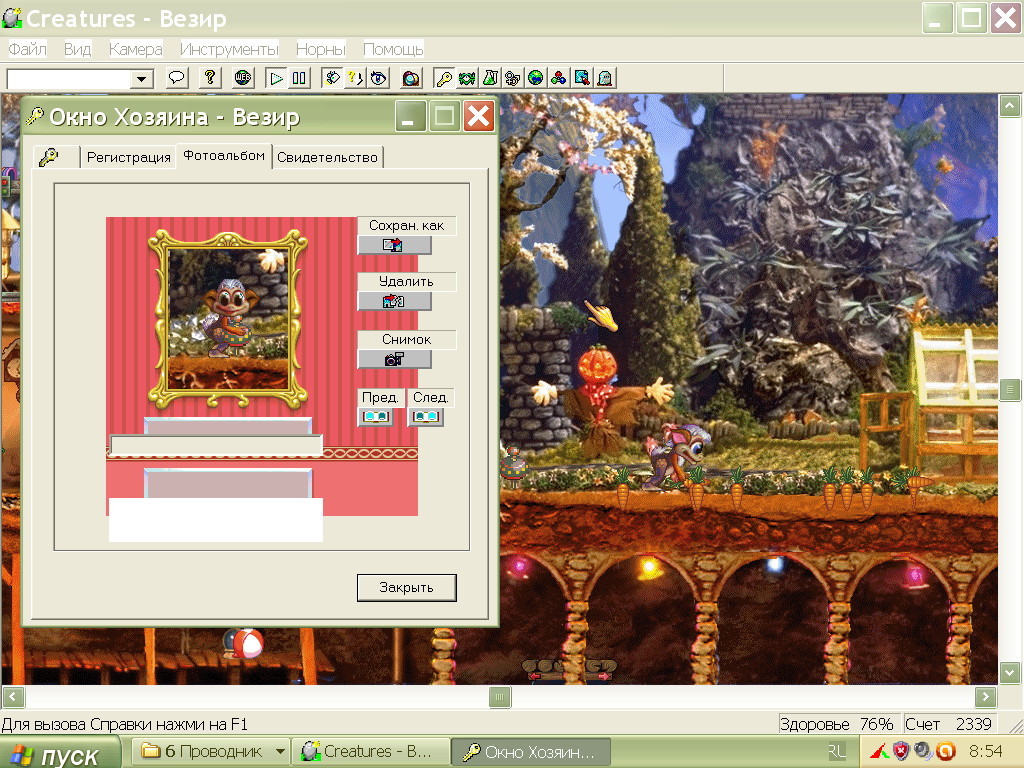The image size is (1024, 768).
Task: Click the gender symbols kit toolbar icon
Action: pos(513,78)
